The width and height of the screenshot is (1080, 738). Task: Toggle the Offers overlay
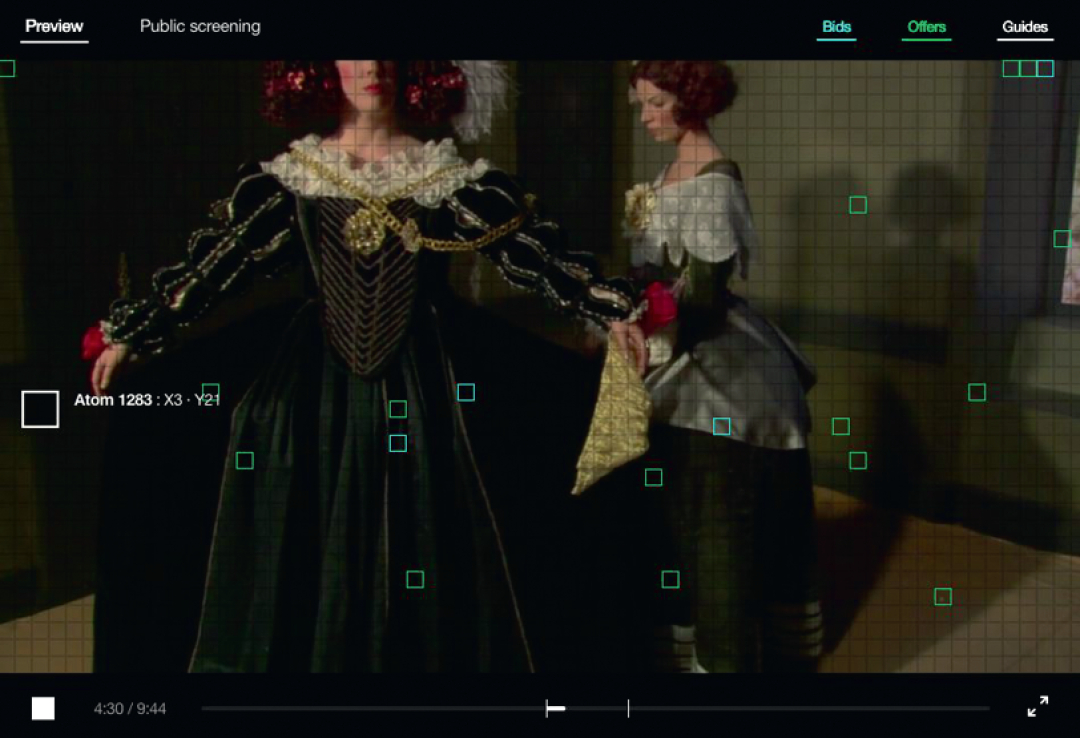(x=926, y=27)
